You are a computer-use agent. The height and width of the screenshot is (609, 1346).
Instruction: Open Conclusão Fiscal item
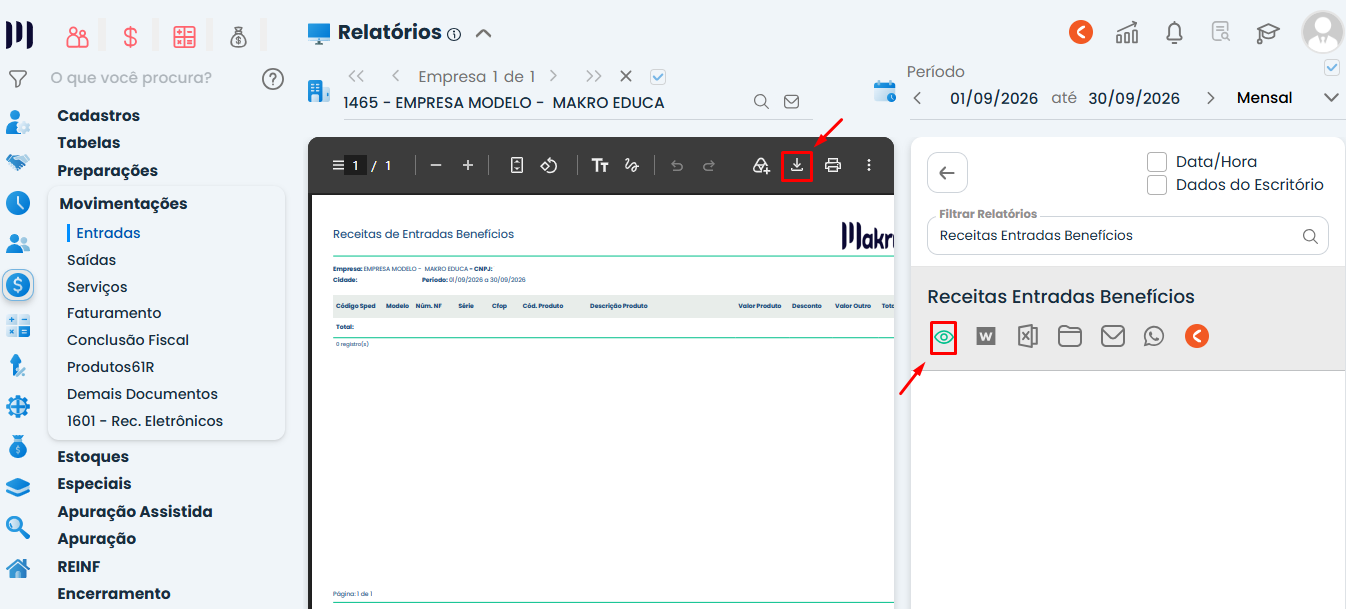pos(128,340)
